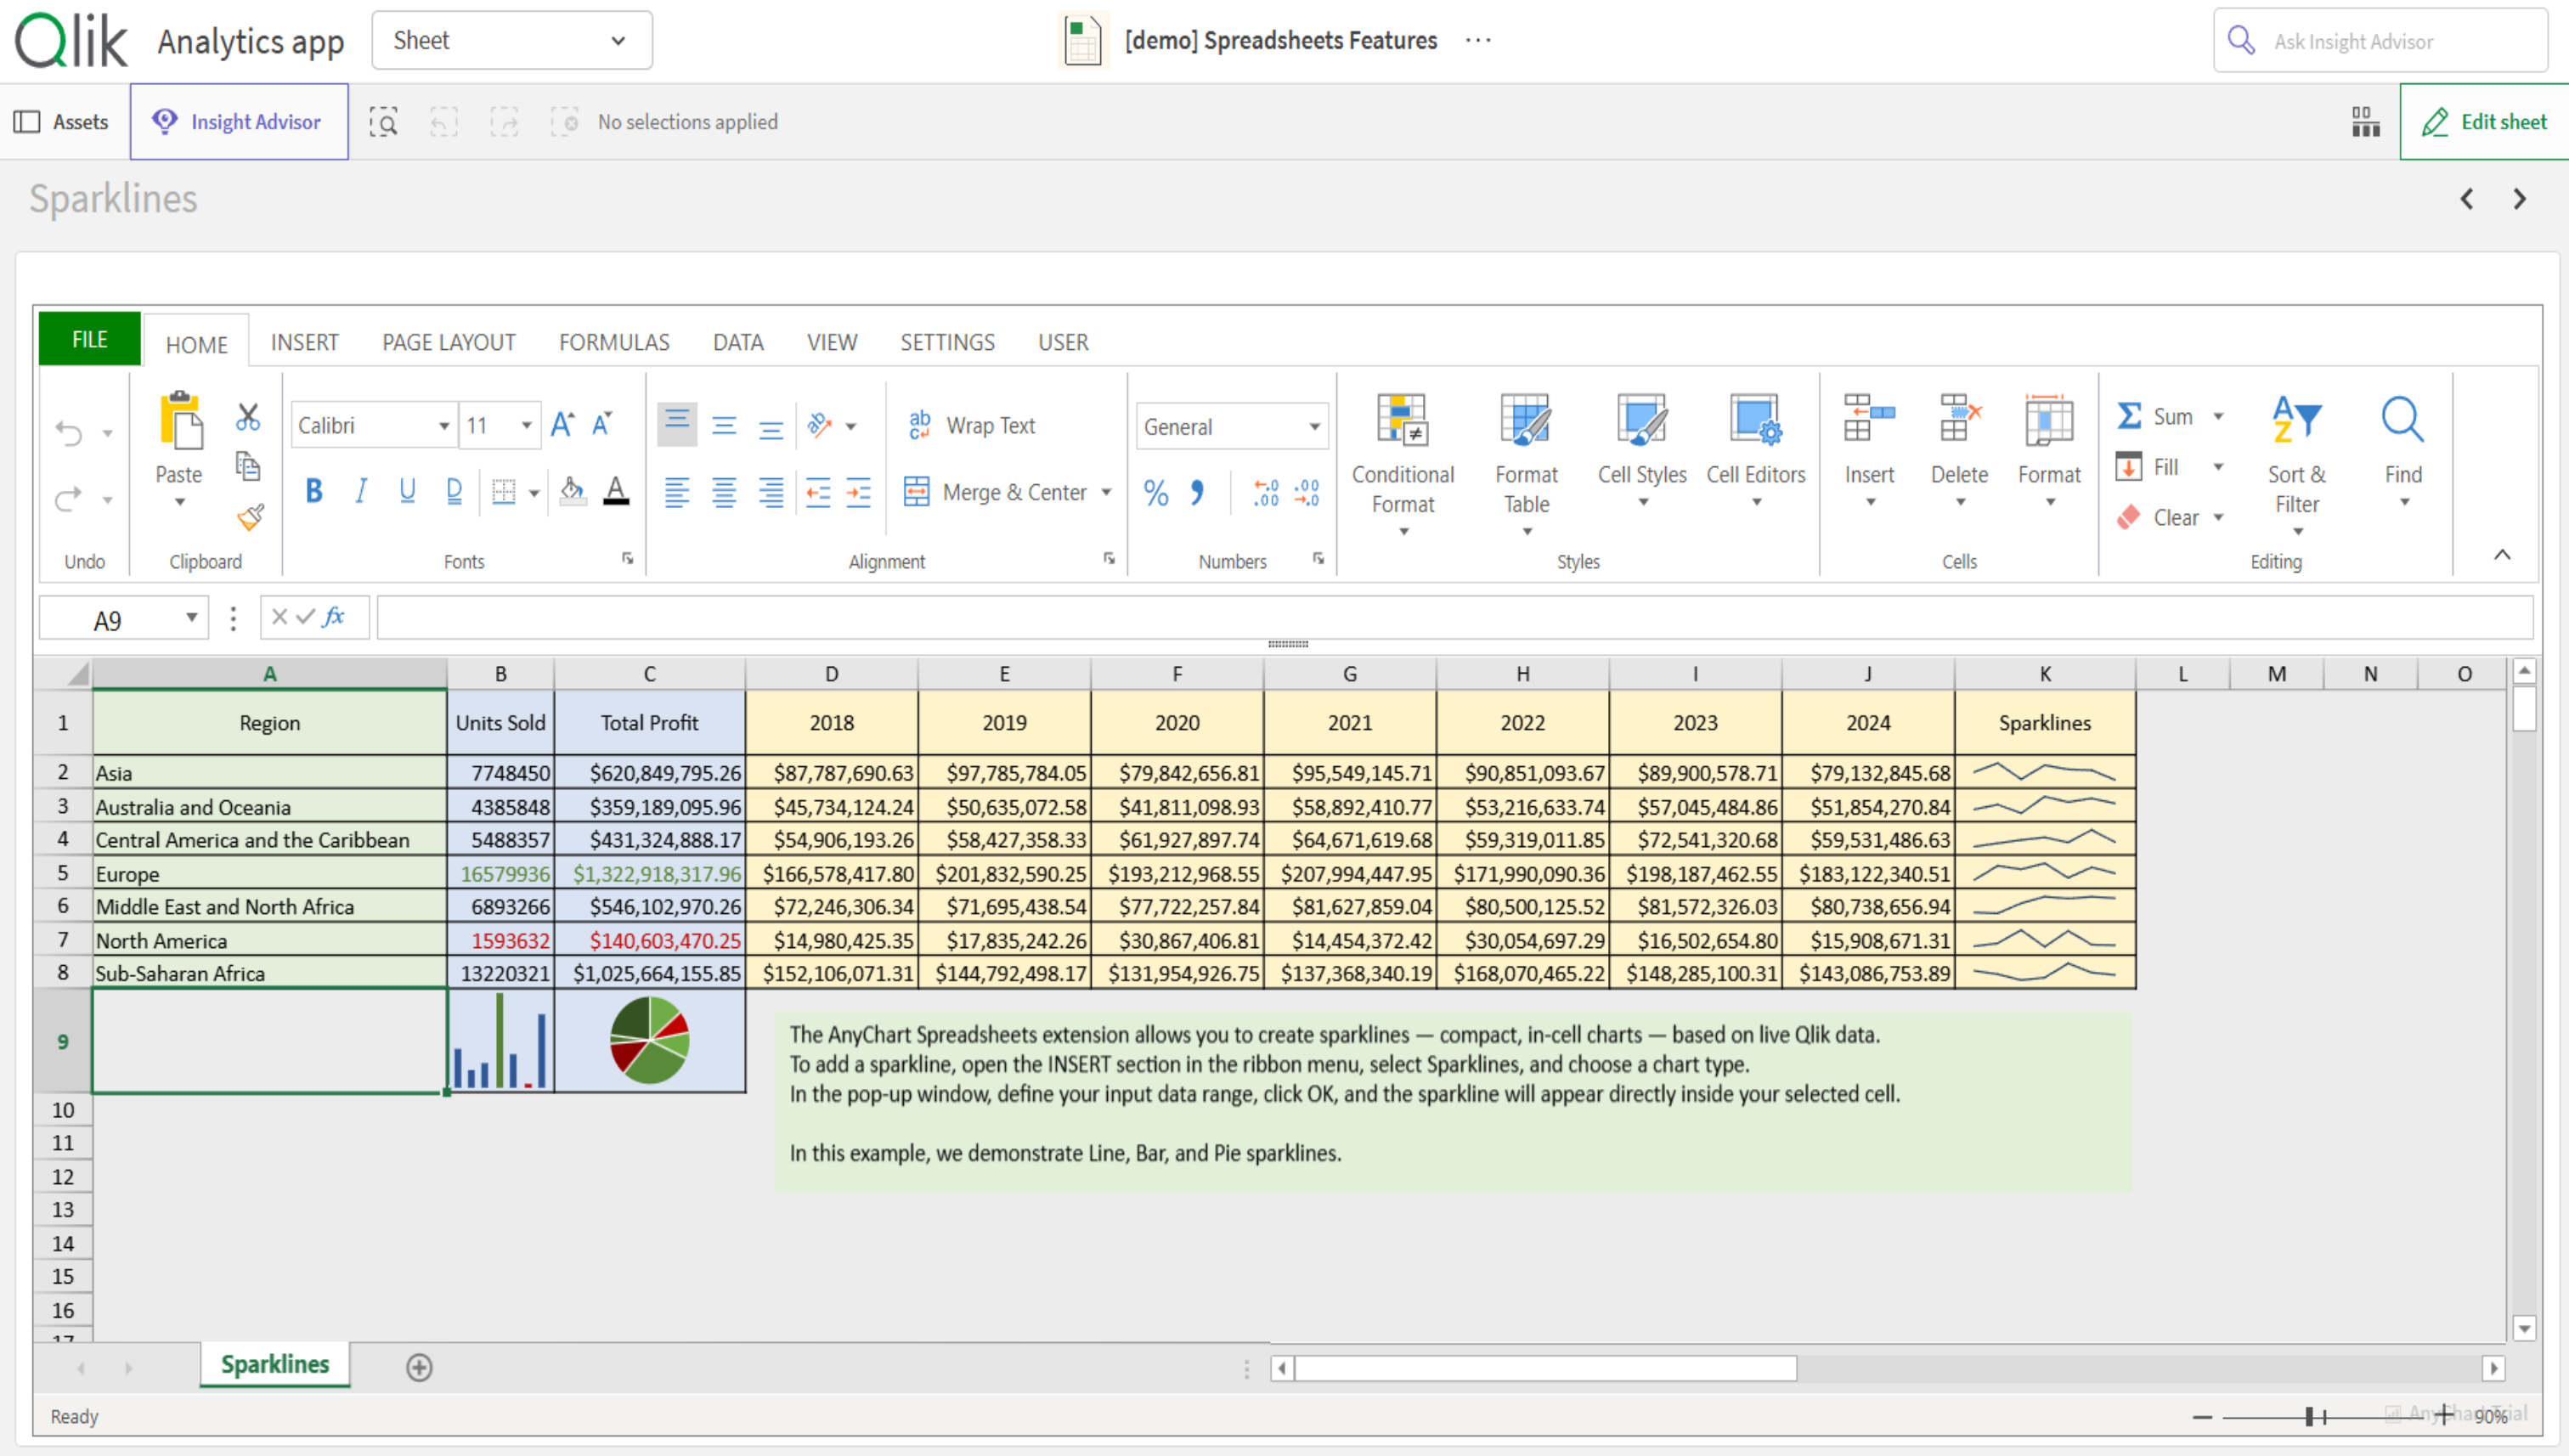
Task: Toggle top align button
Action: pos(677,423)
